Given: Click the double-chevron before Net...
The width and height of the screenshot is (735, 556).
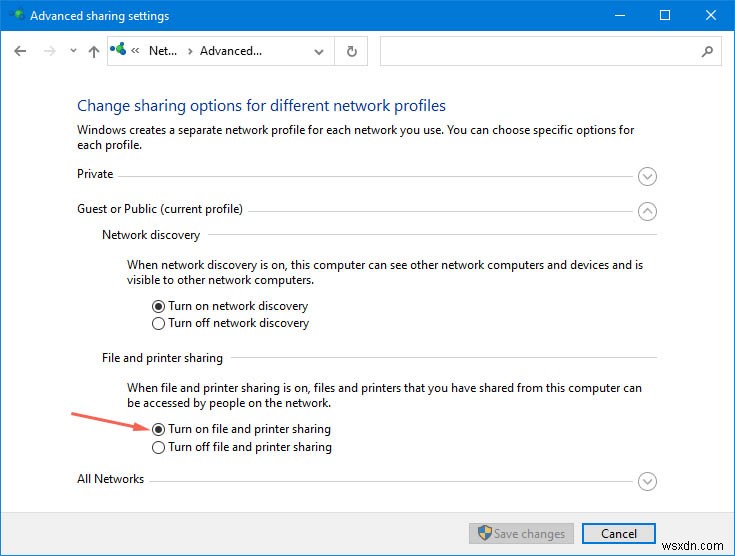Looking at the screenshot, I should (x=135, y=51).
